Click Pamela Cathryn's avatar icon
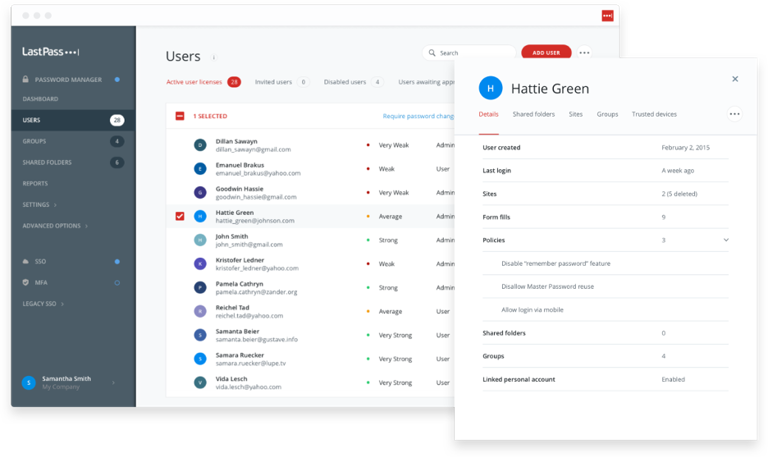 point(200,288)
